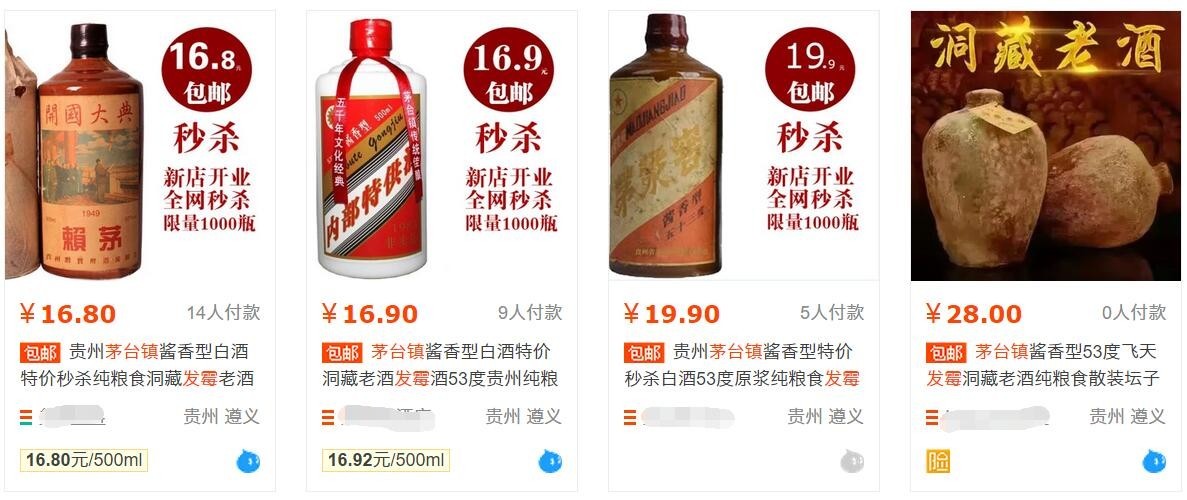Open the 洞藏老酒 clay jar product image

pos(1045,146)
